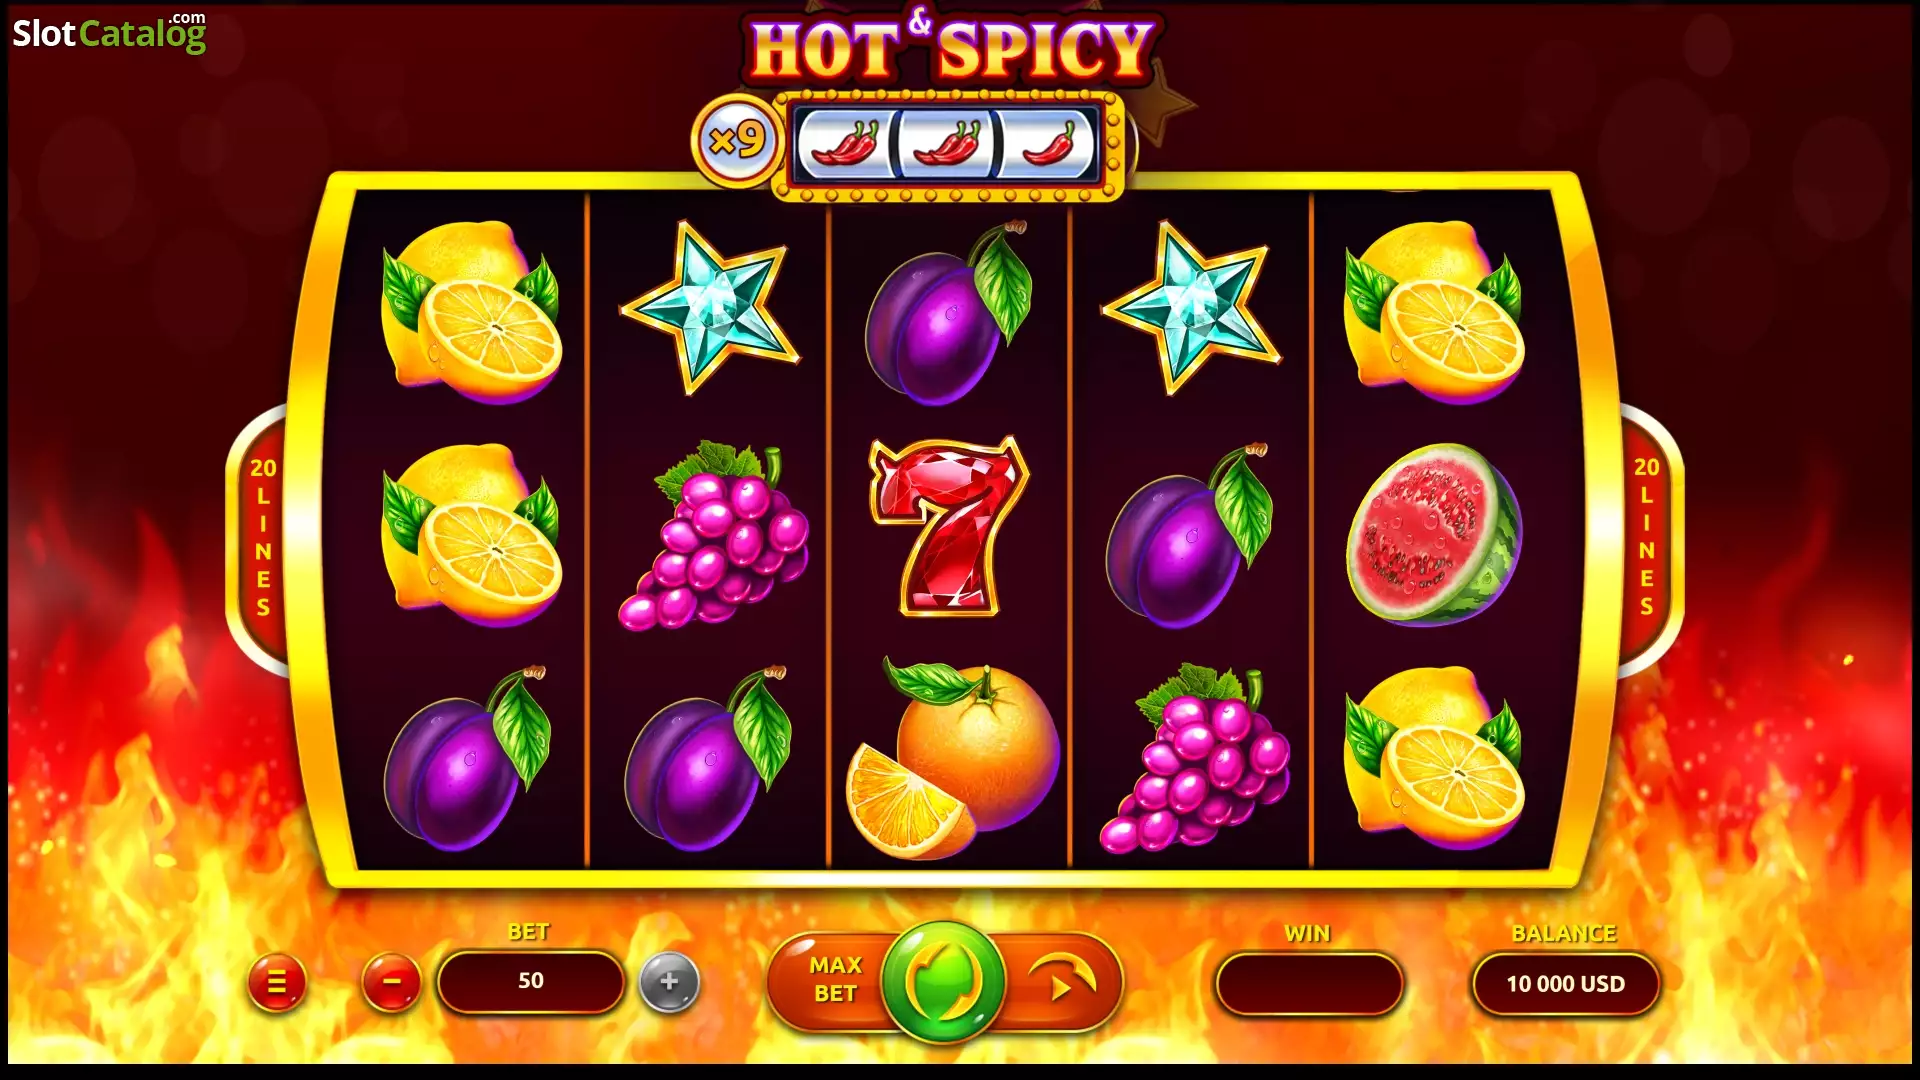This screenshot has height=1080, width=1920.
Task: Click the x9 multiplier badge
Action: pyautogui.click(x=738, y=141)
